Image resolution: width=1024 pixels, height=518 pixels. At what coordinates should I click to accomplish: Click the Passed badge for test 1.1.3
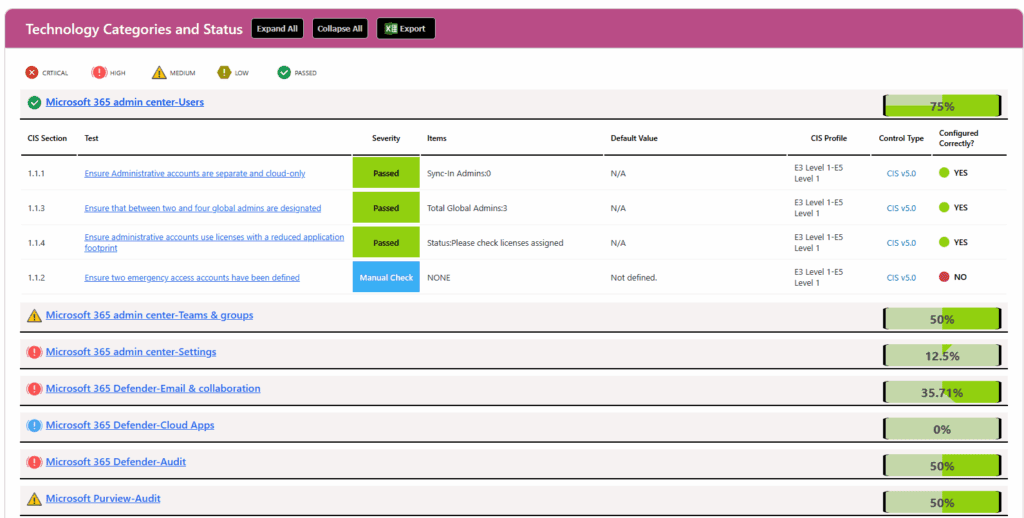[x=386, y=208]
